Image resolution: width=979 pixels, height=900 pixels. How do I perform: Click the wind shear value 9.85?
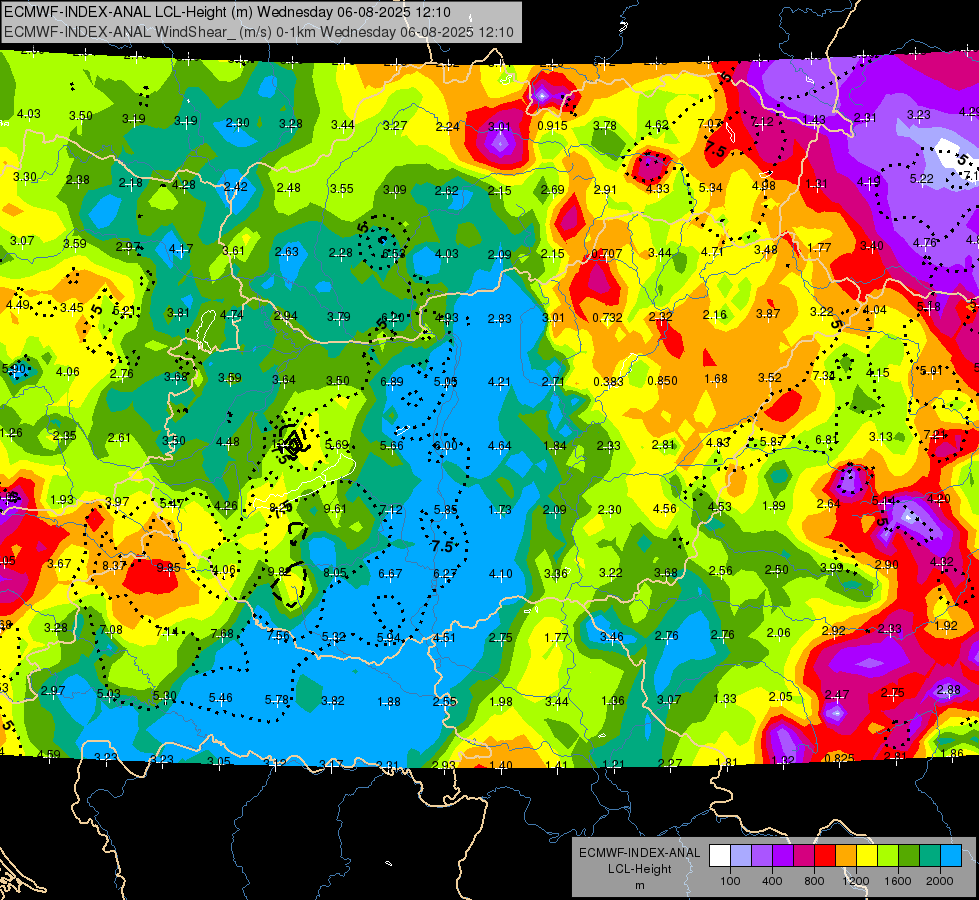pyautogui.click(x=169, y=568)
